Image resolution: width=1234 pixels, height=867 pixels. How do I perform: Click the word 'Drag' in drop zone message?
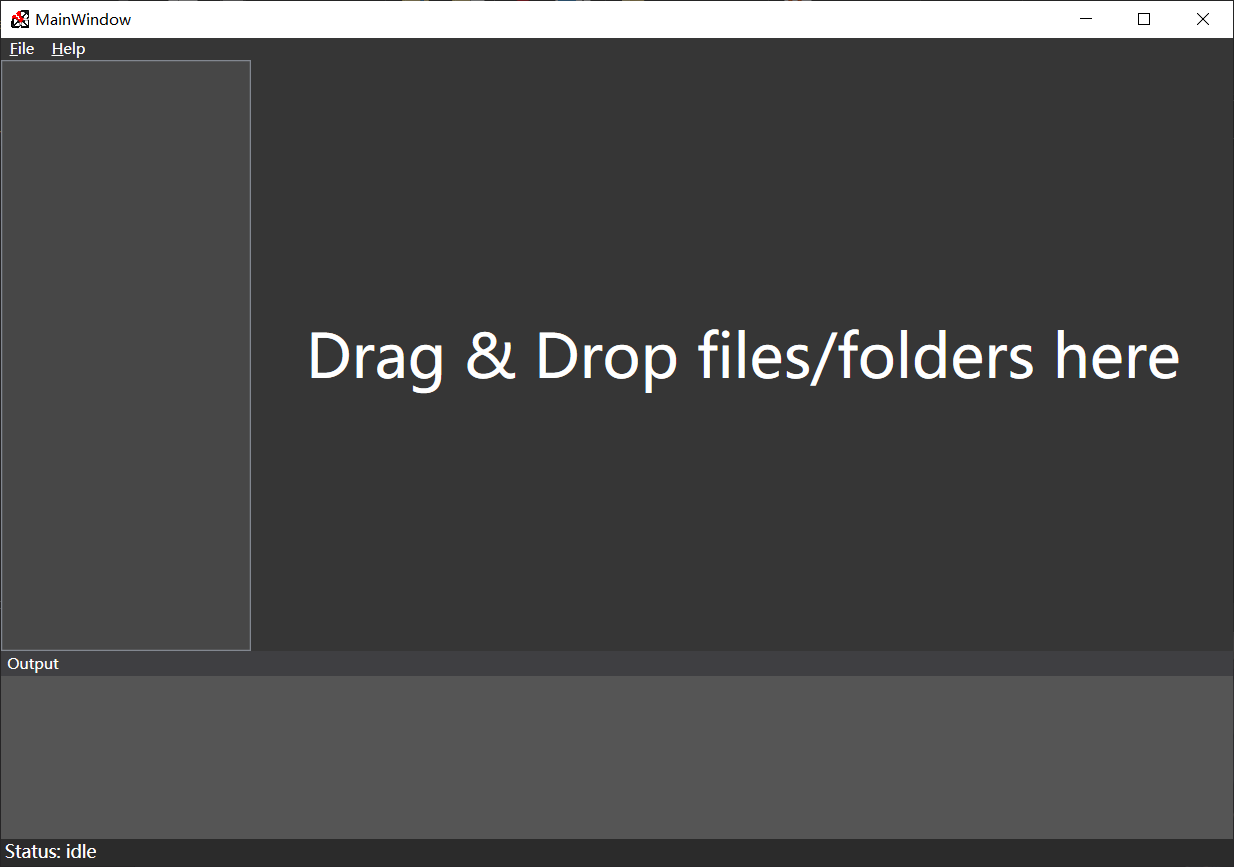coord(376,359)
